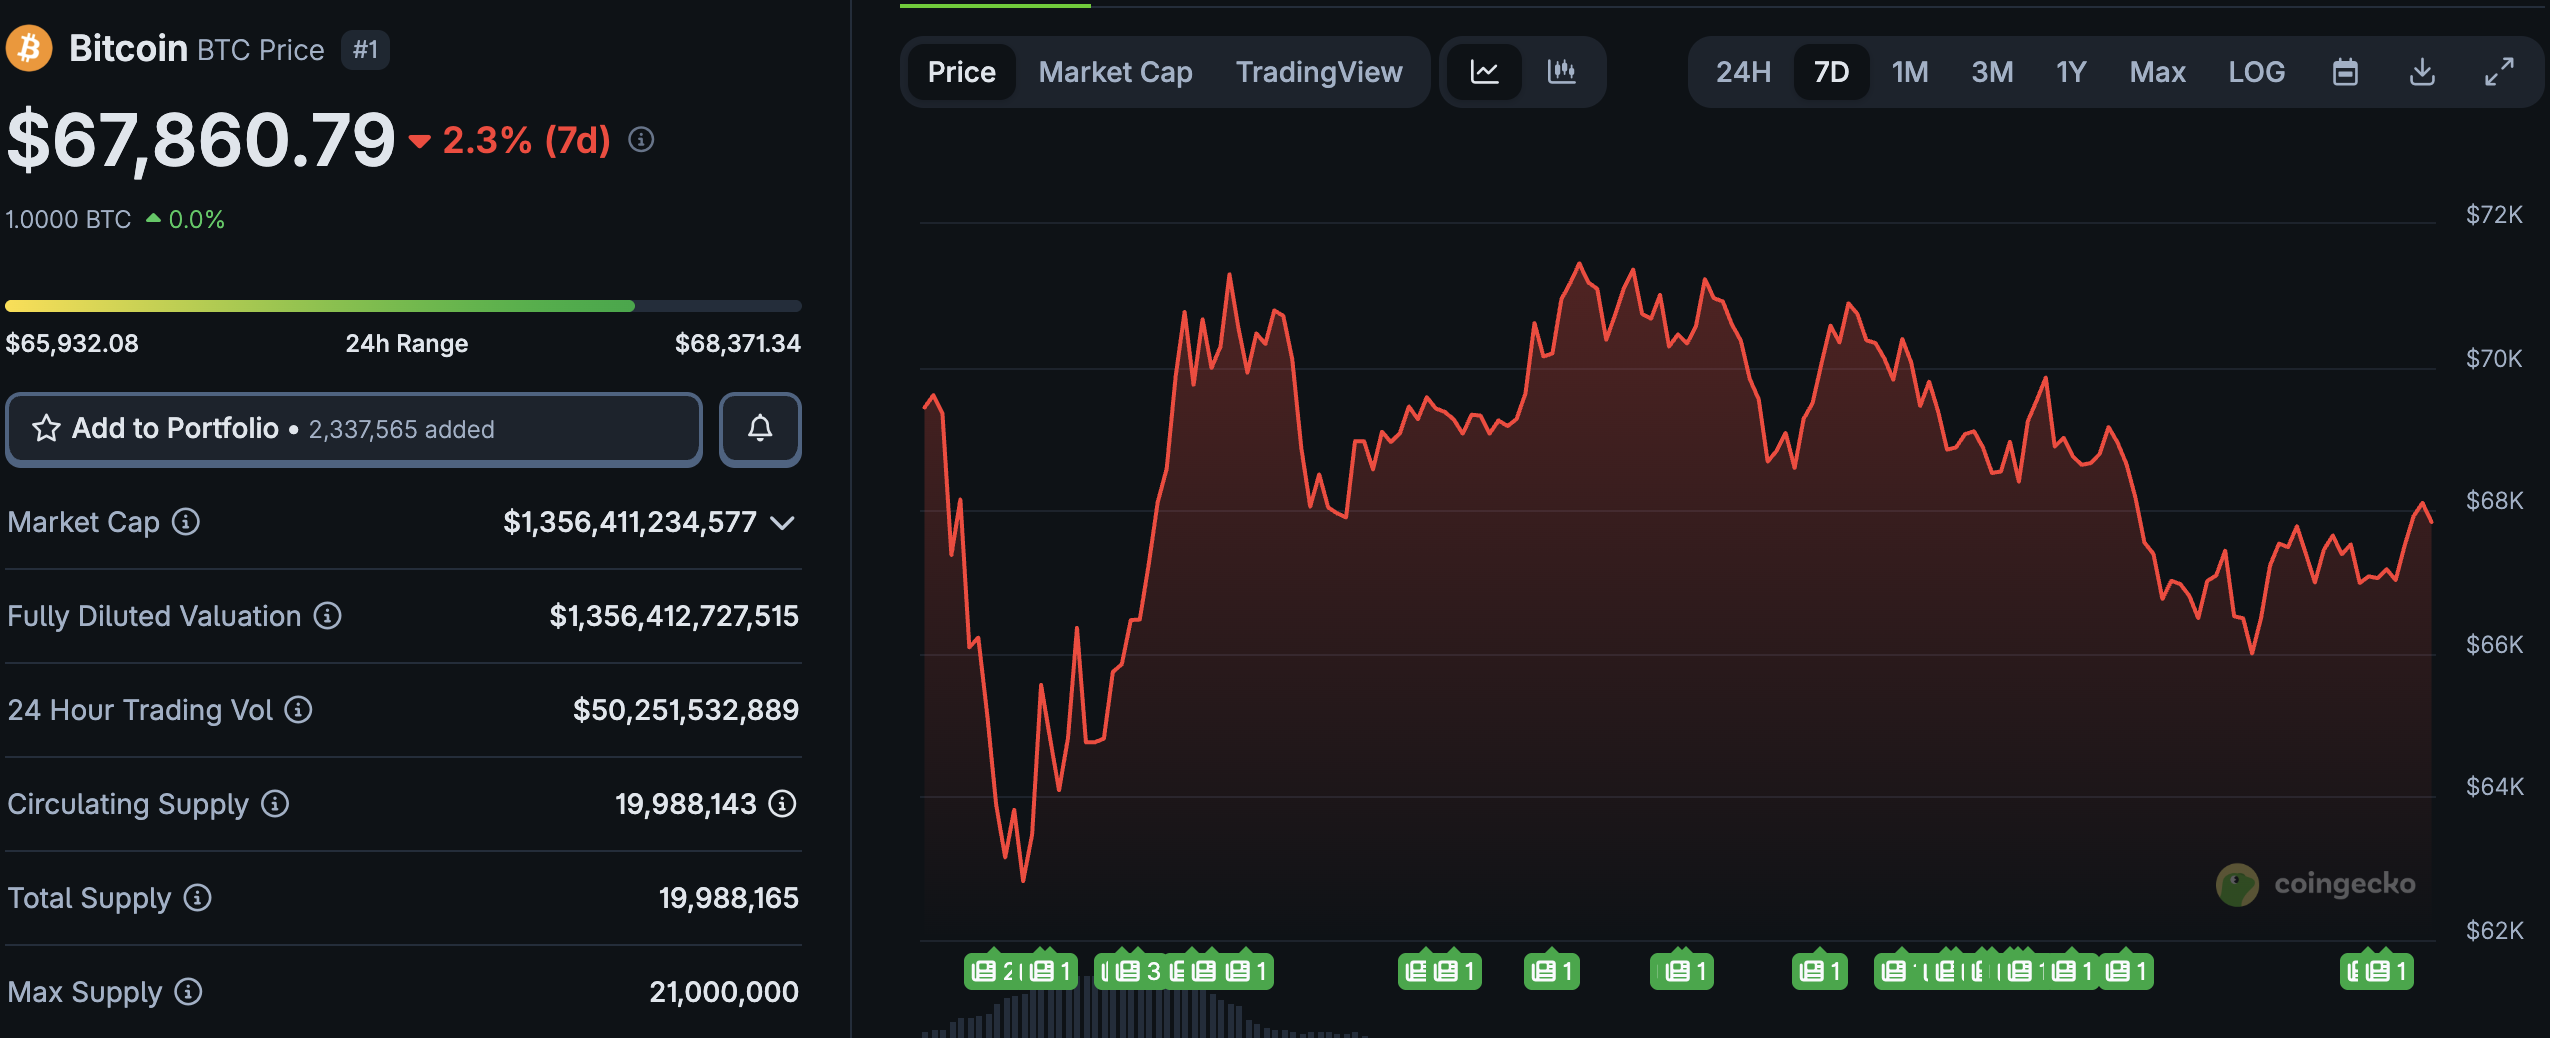Click the Circulating Supply label
Viewport: 2550px width, 1038px height.
click(x=128, y=804)
